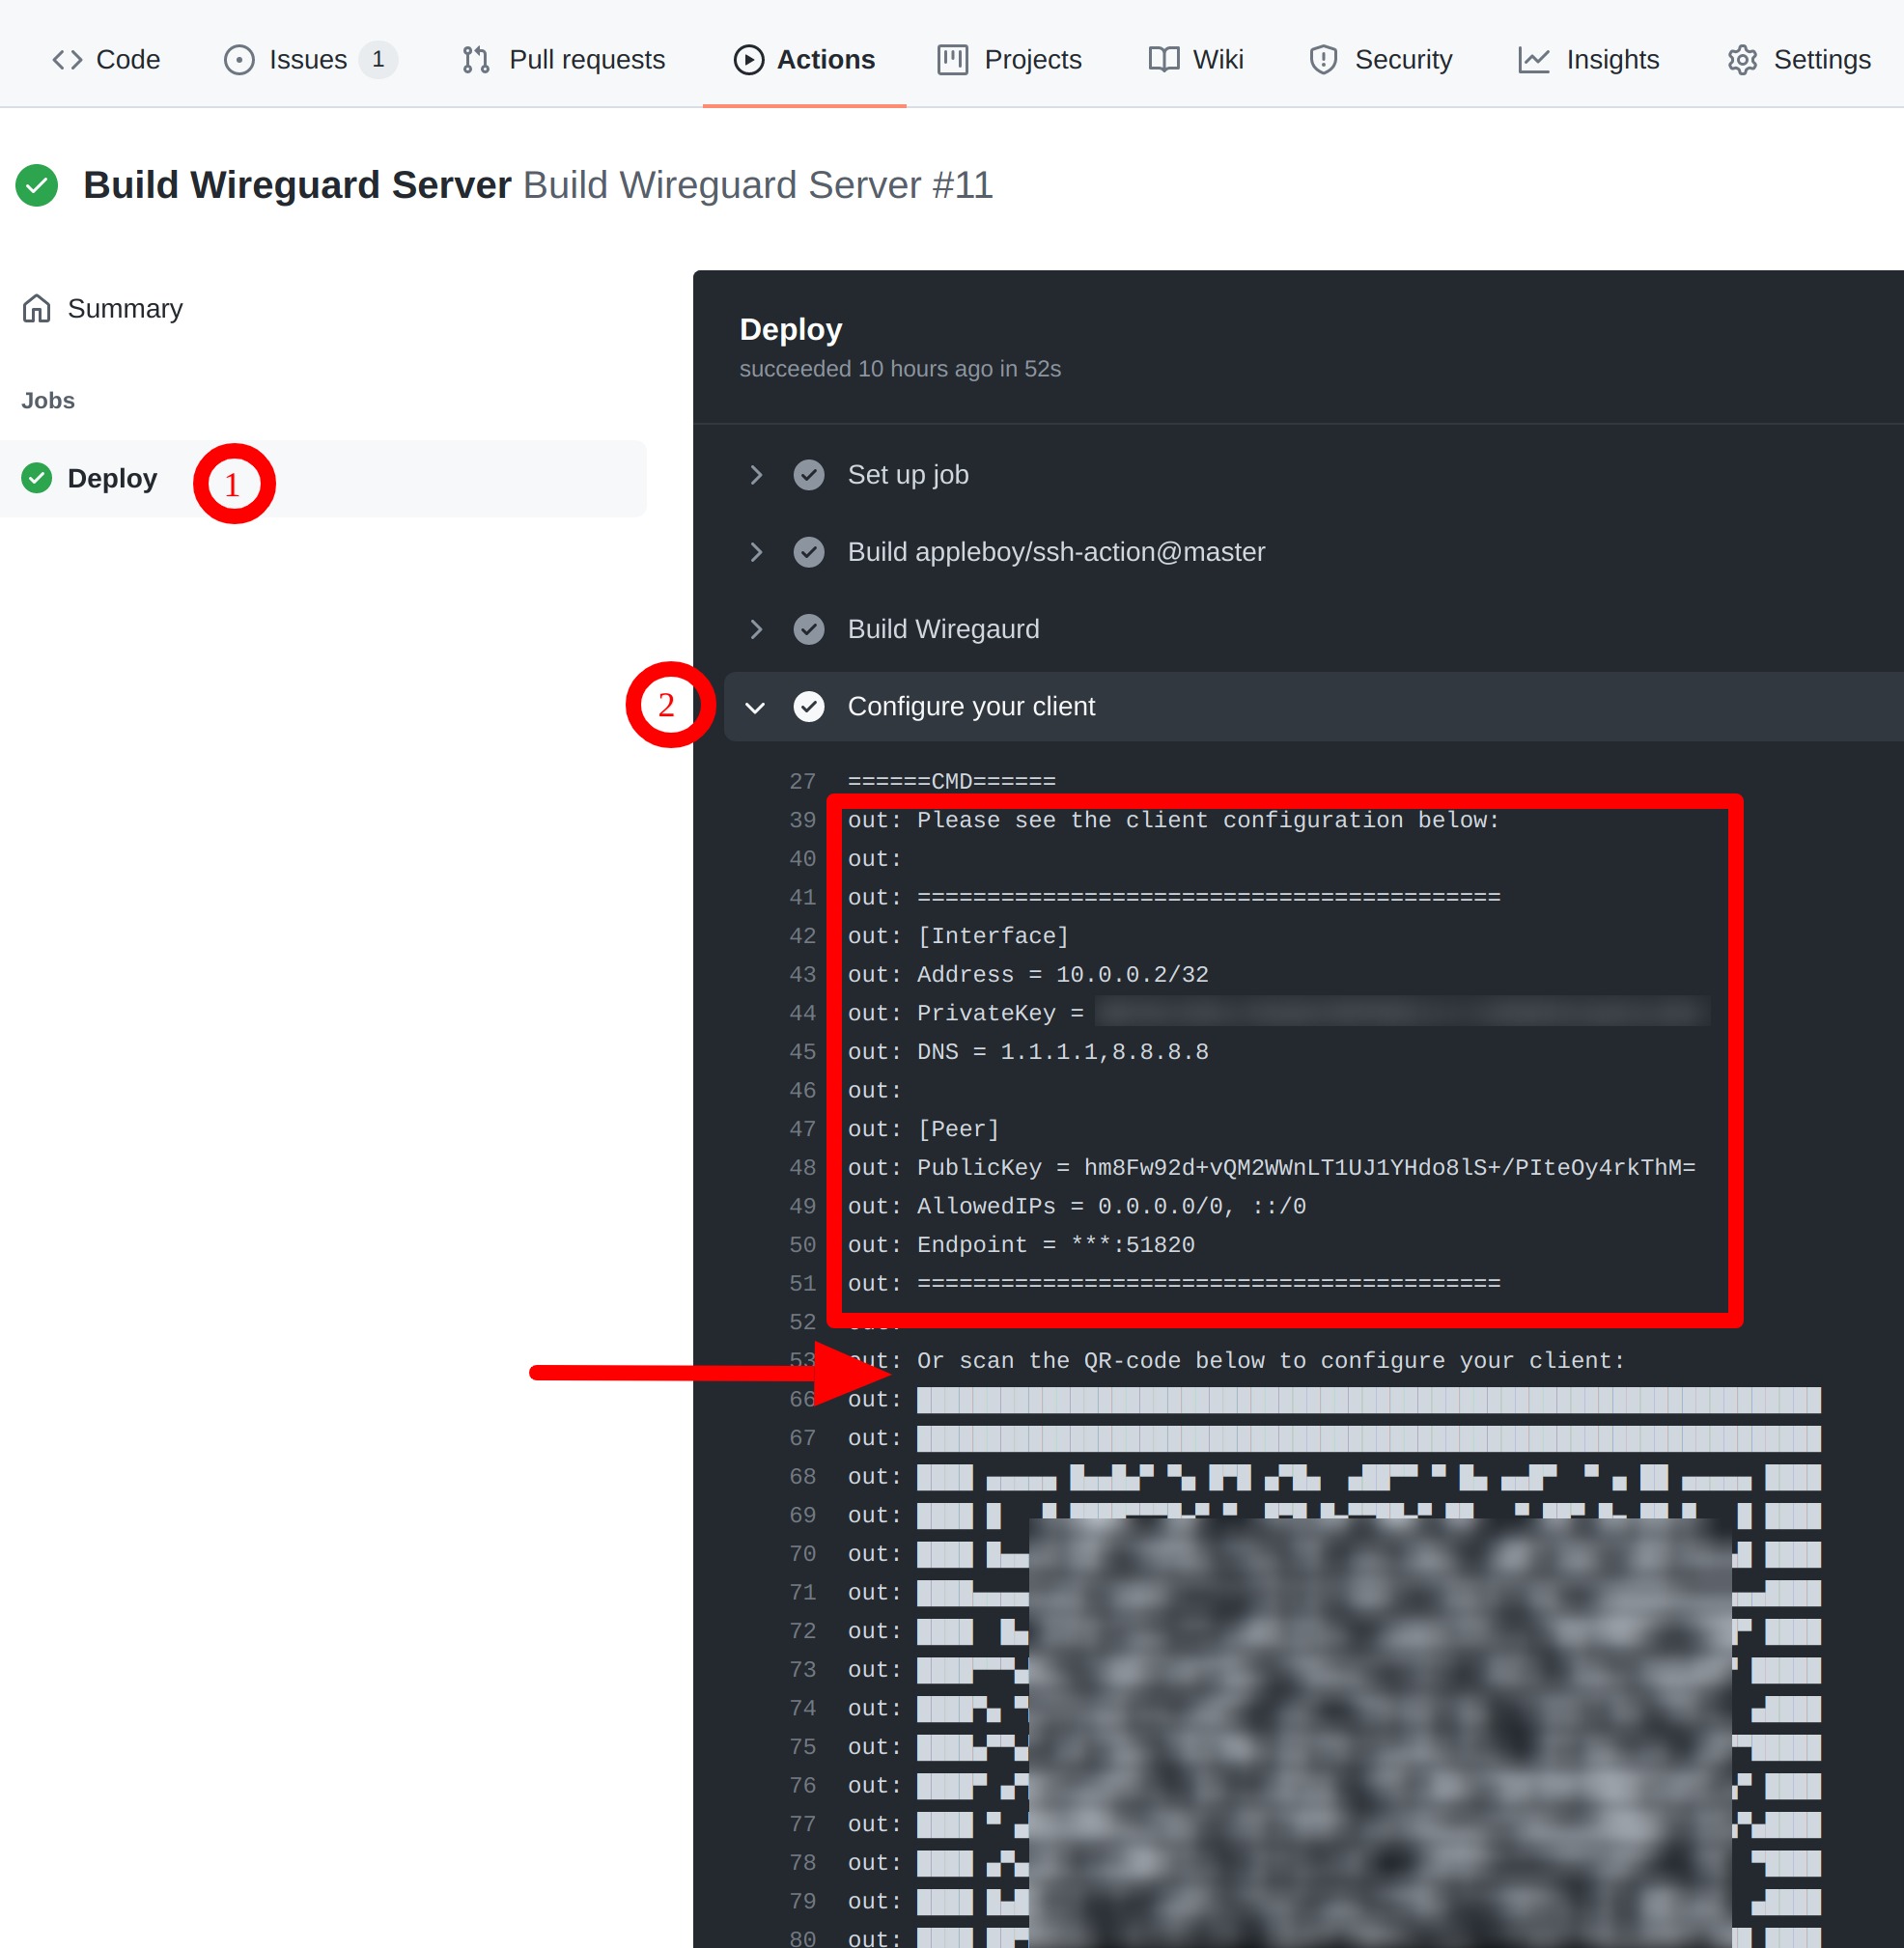
Task: Click the checkmark on Configure your client
Action: pyautogui.click(x=807, y=707)
